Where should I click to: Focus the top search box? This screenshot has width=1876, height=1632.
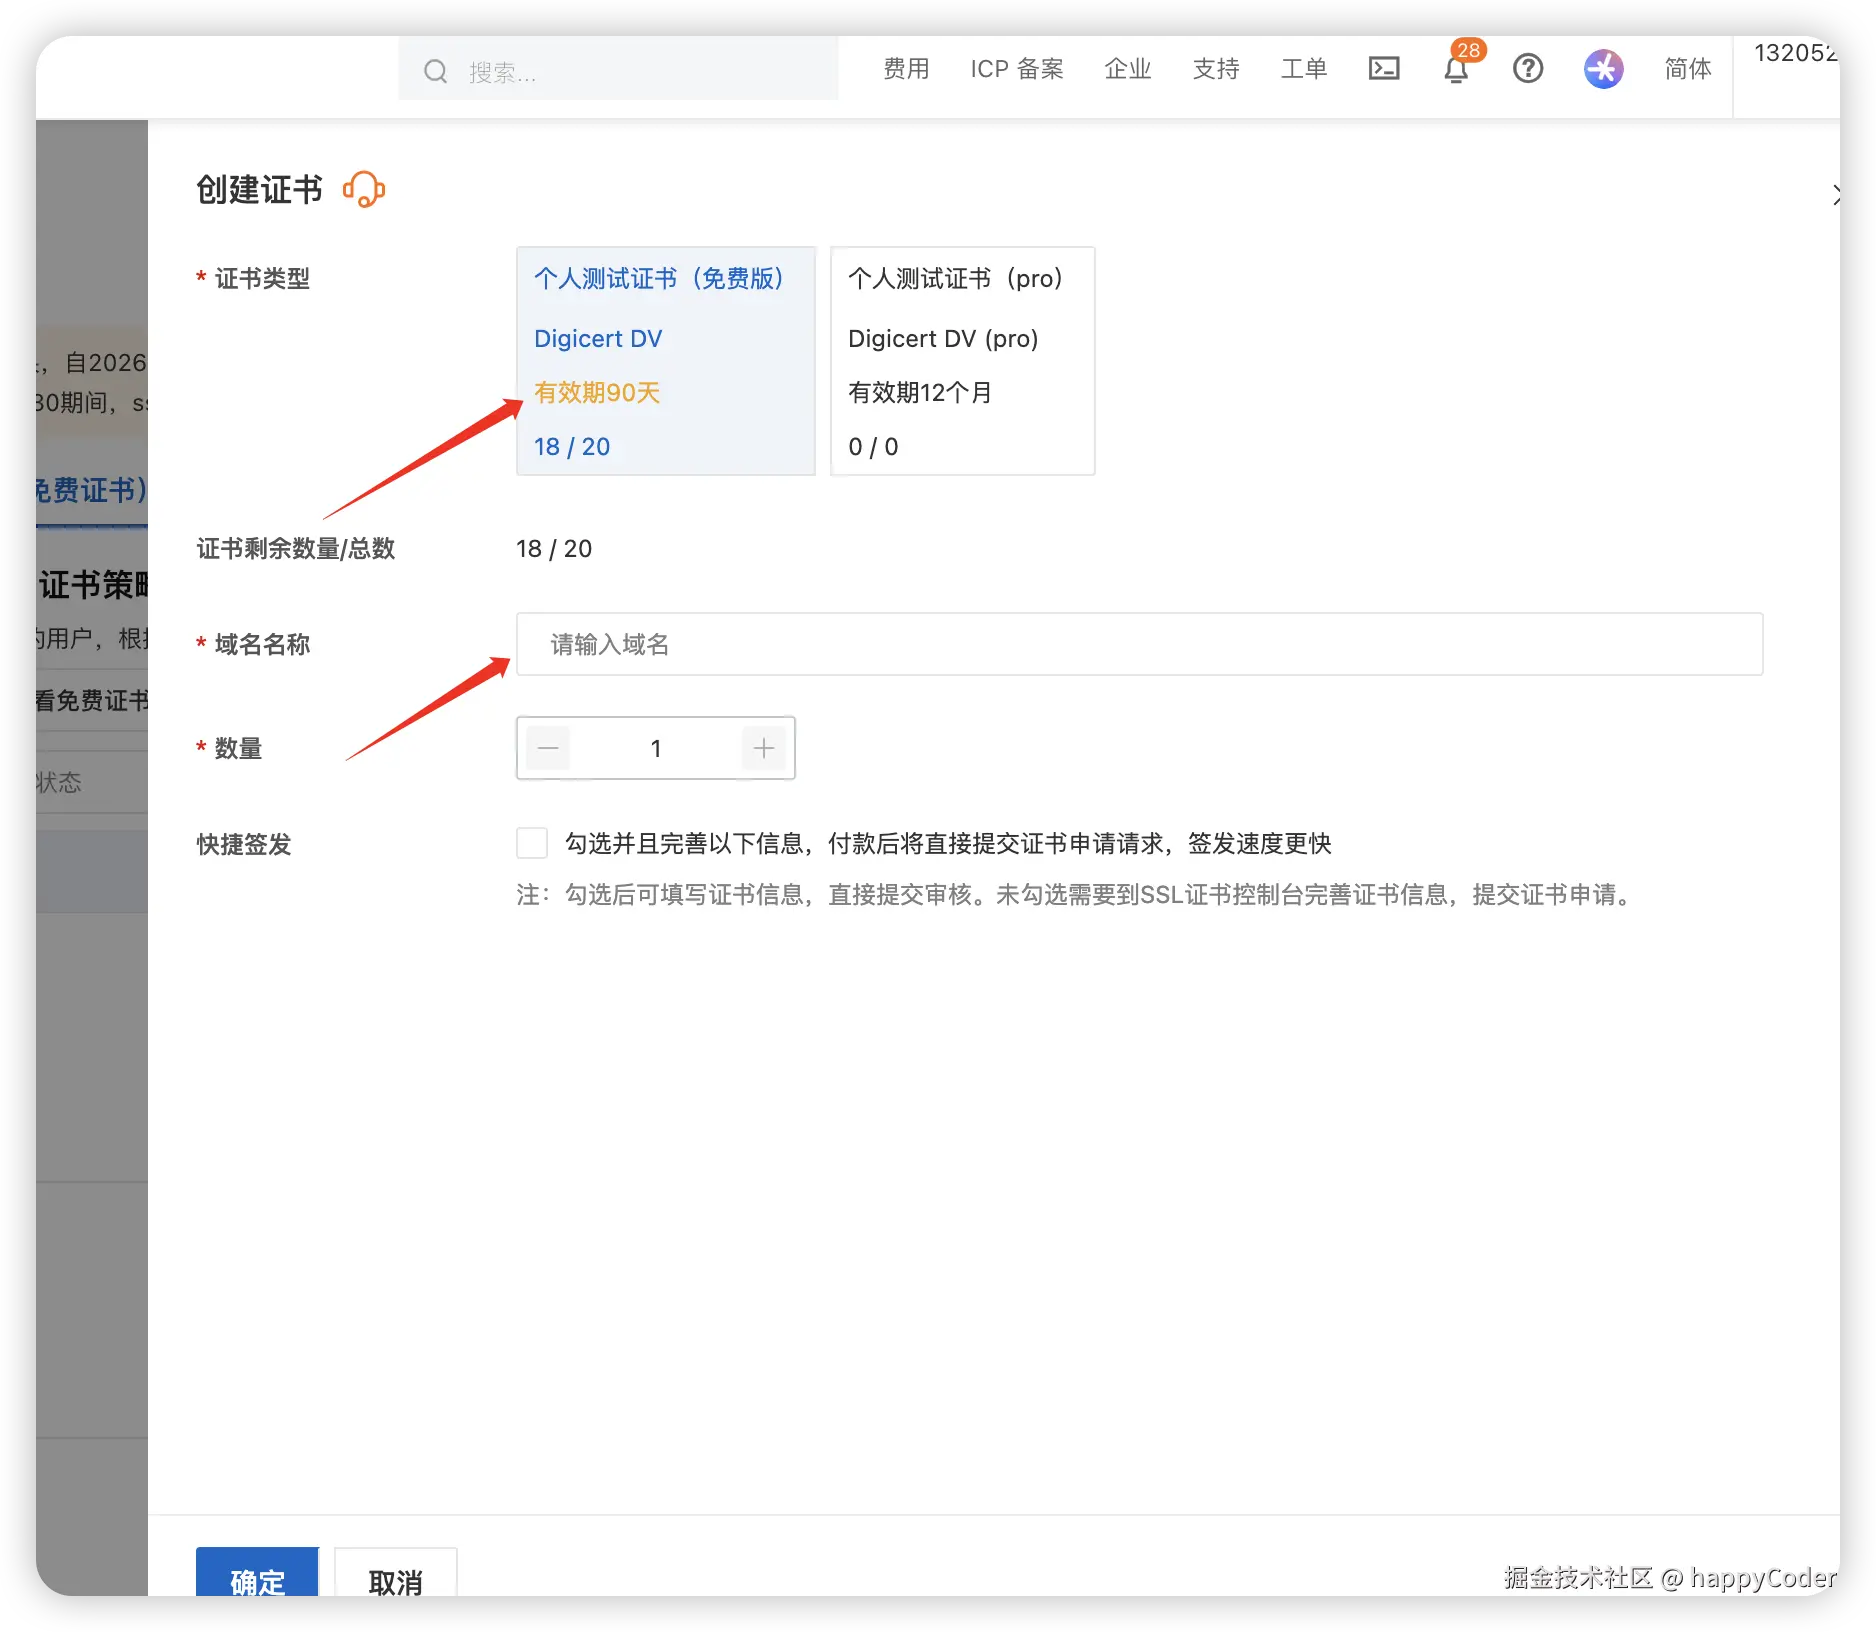tap(618, 70)
